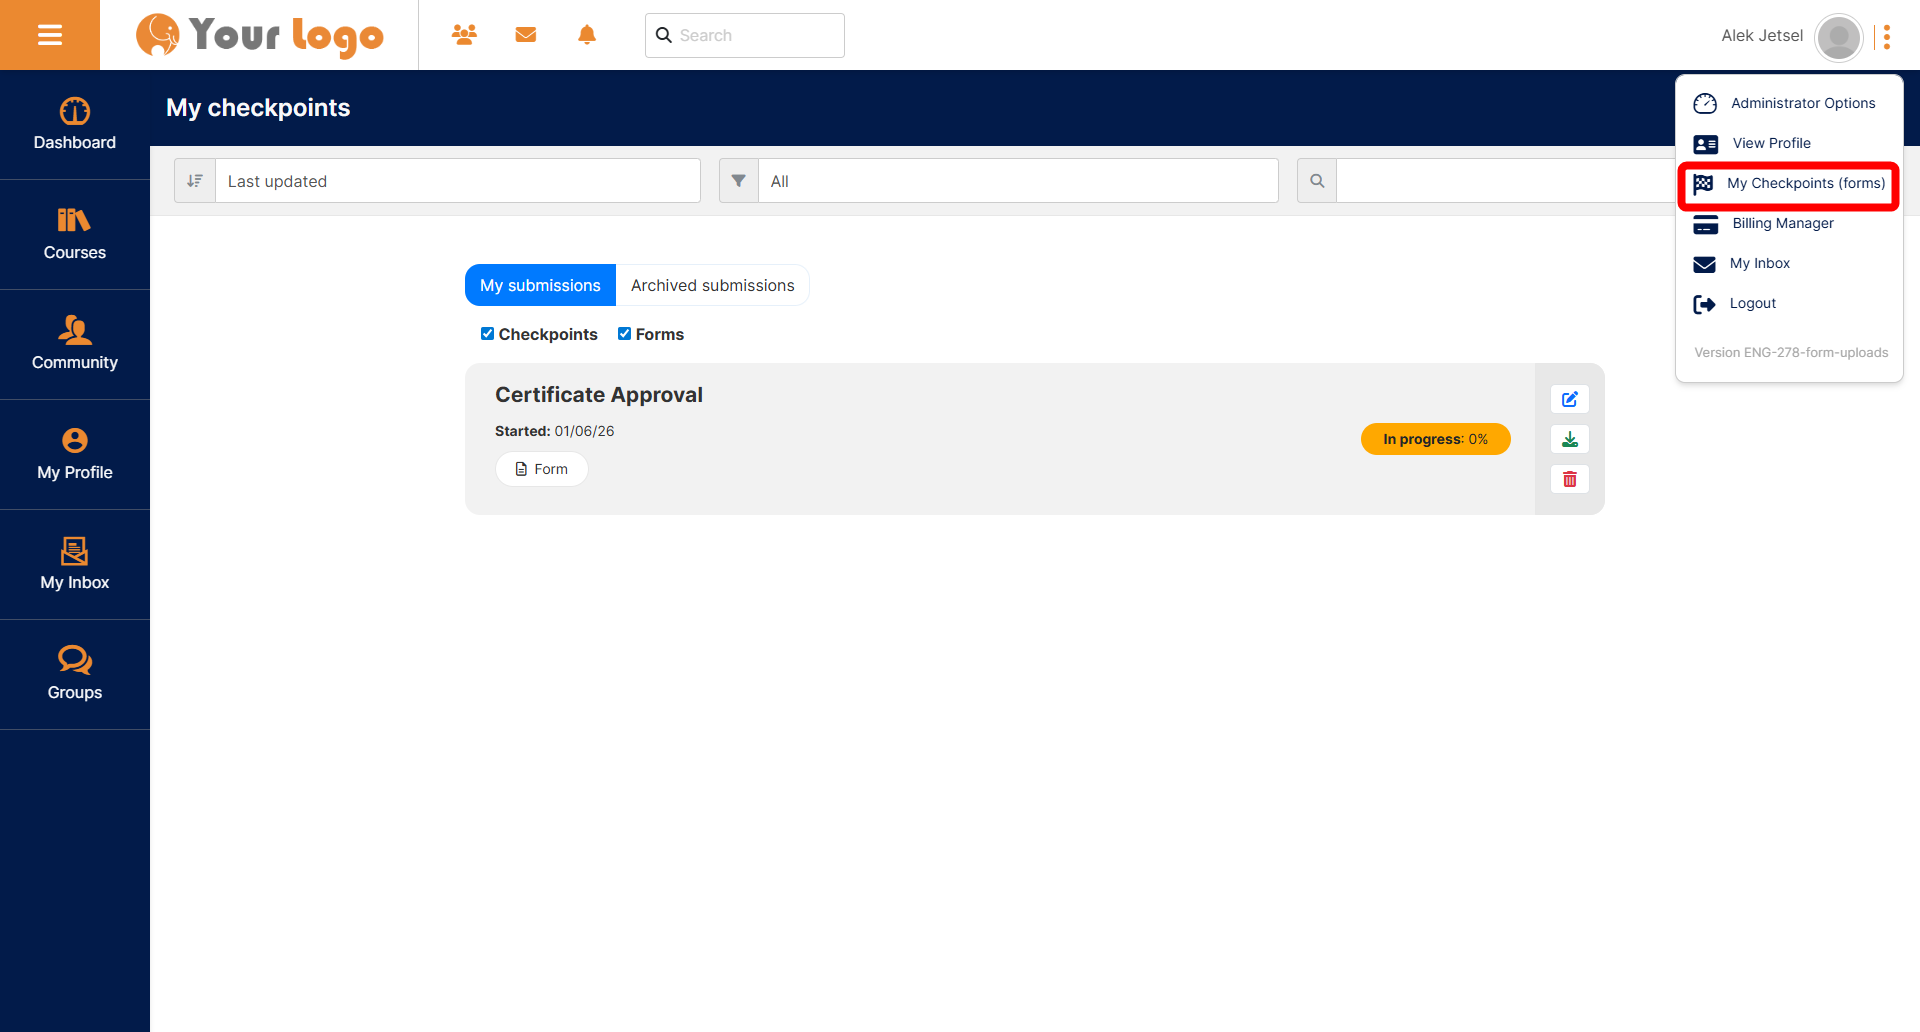
Task: Delete the Certificate Approval submission
Action: click(x=1569, y=479)
